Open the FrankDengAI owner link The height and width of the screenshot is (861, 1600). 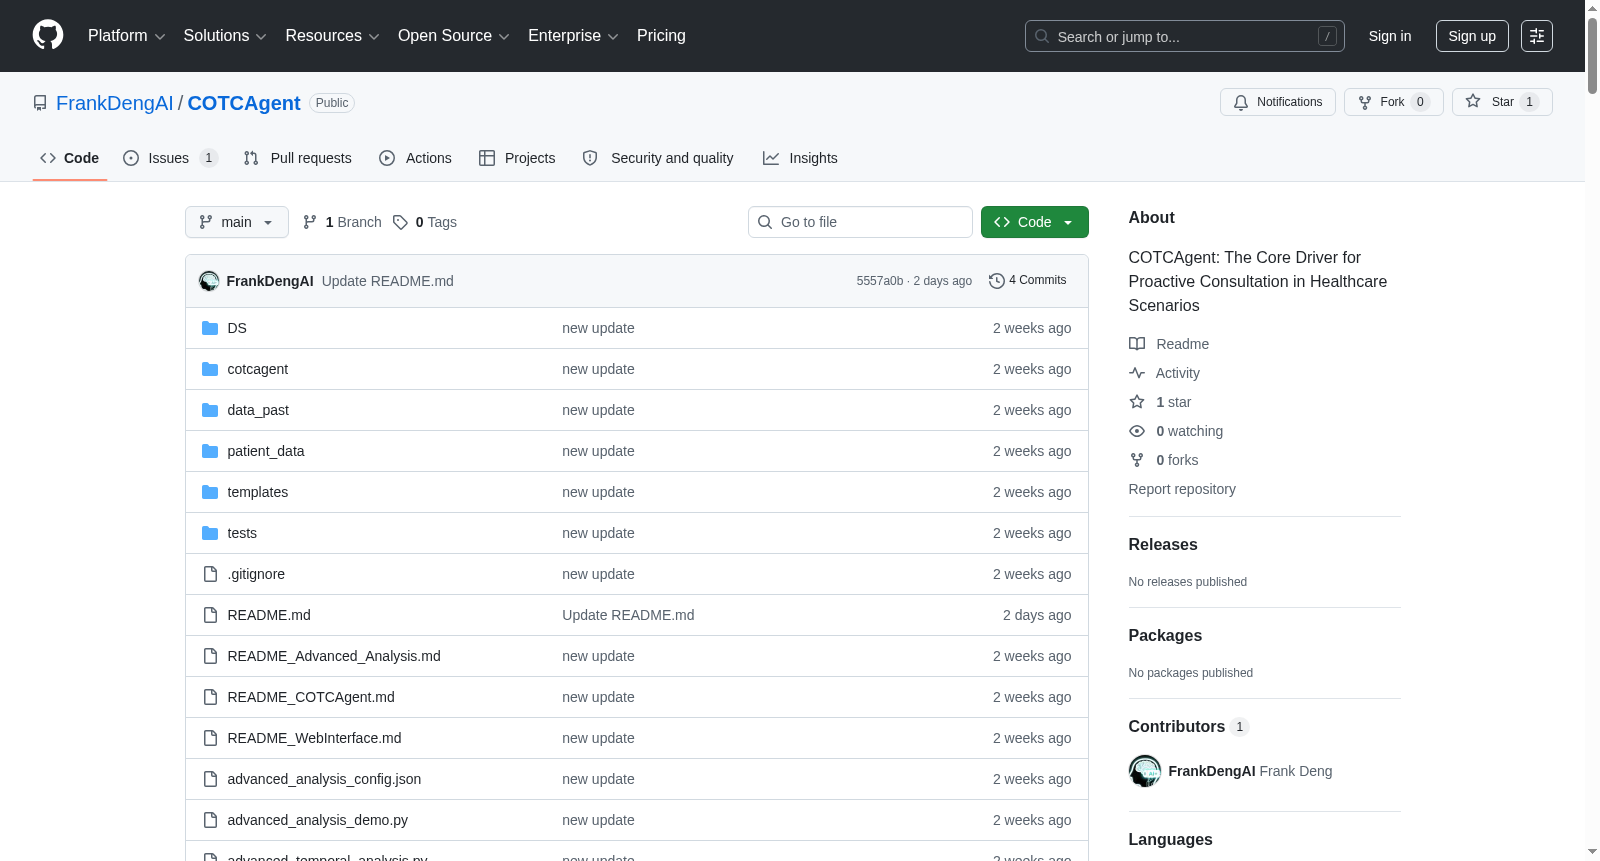tap(115, 103)
